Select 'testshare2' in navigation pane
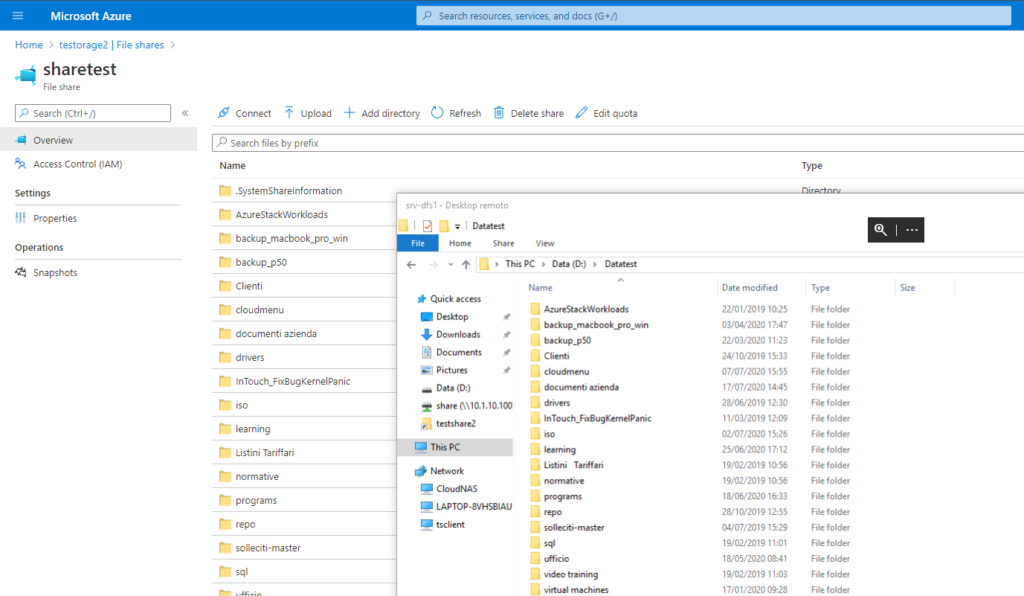Image resolution: width=1024 pixels, height=596 pixels. [456, 424]
